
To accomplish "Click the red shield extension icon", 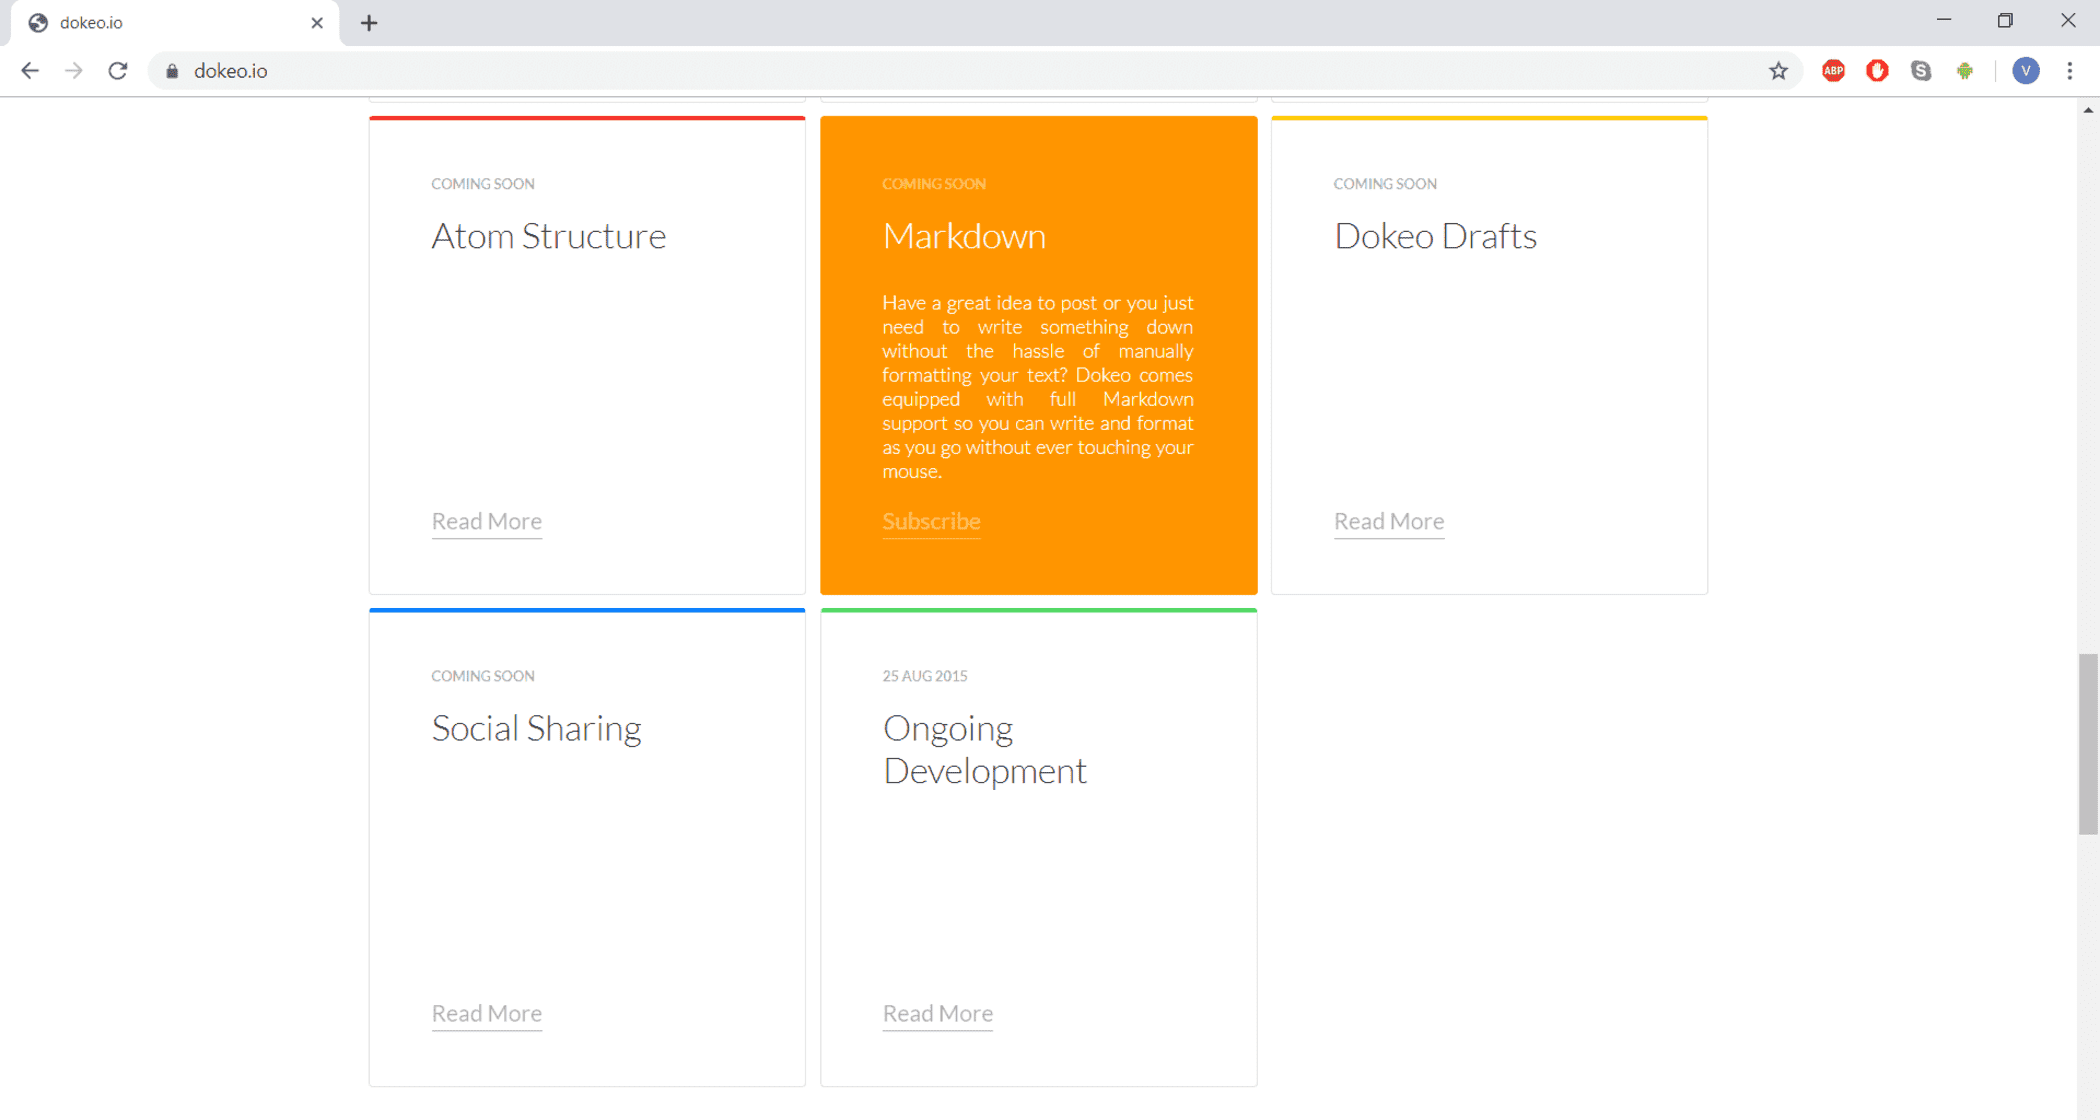I will [x=1877, y=71].
